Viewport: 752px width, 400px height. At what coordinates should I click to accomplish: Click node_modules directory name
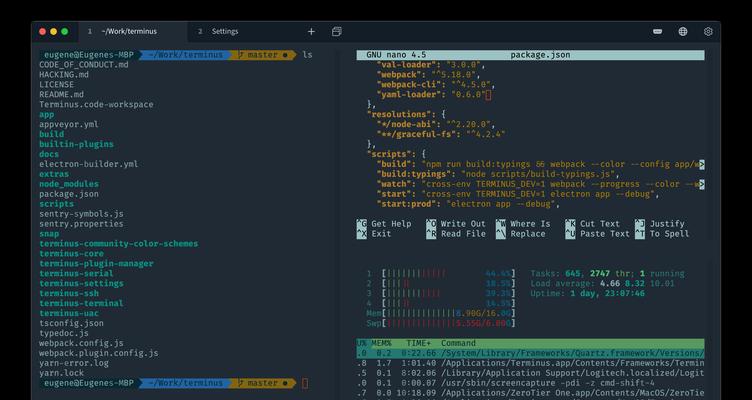click(69, 184)
